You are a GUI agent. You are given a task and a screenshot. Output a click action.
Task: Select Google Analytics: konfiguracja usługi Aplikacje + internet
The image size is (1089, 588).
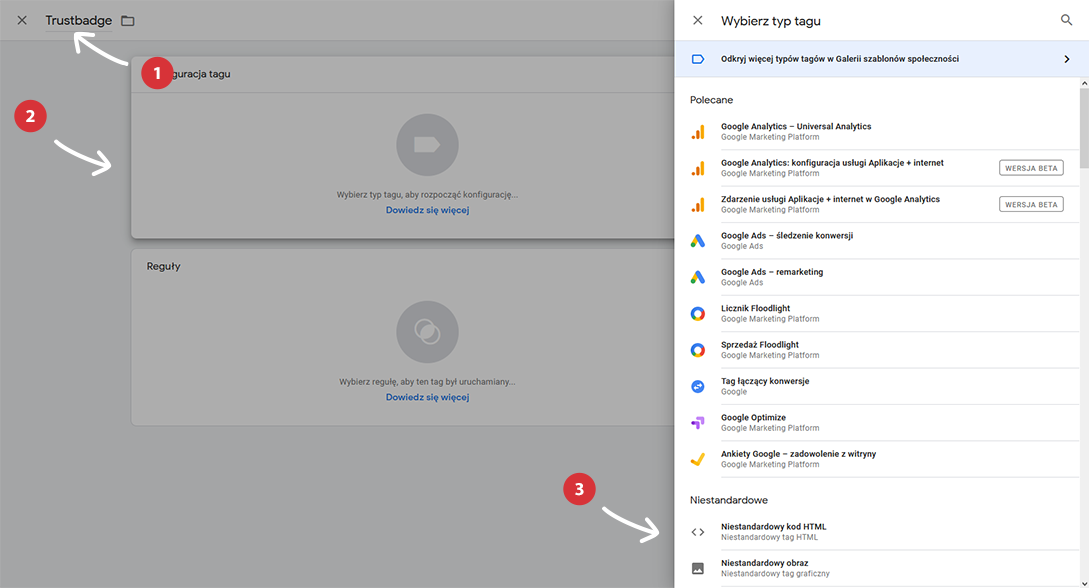pyautogui.click(x=877, y=168)
